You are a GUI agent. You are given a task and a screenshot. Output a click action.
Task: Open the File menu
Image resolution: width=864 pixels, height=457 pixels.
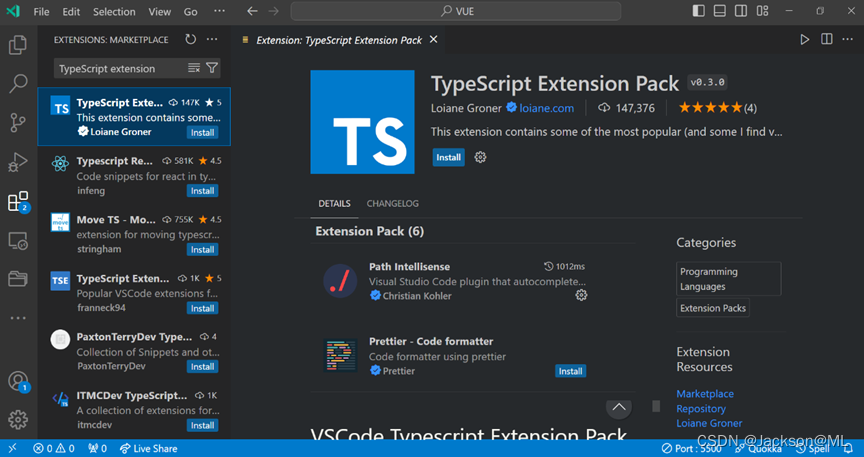point(41,12)
